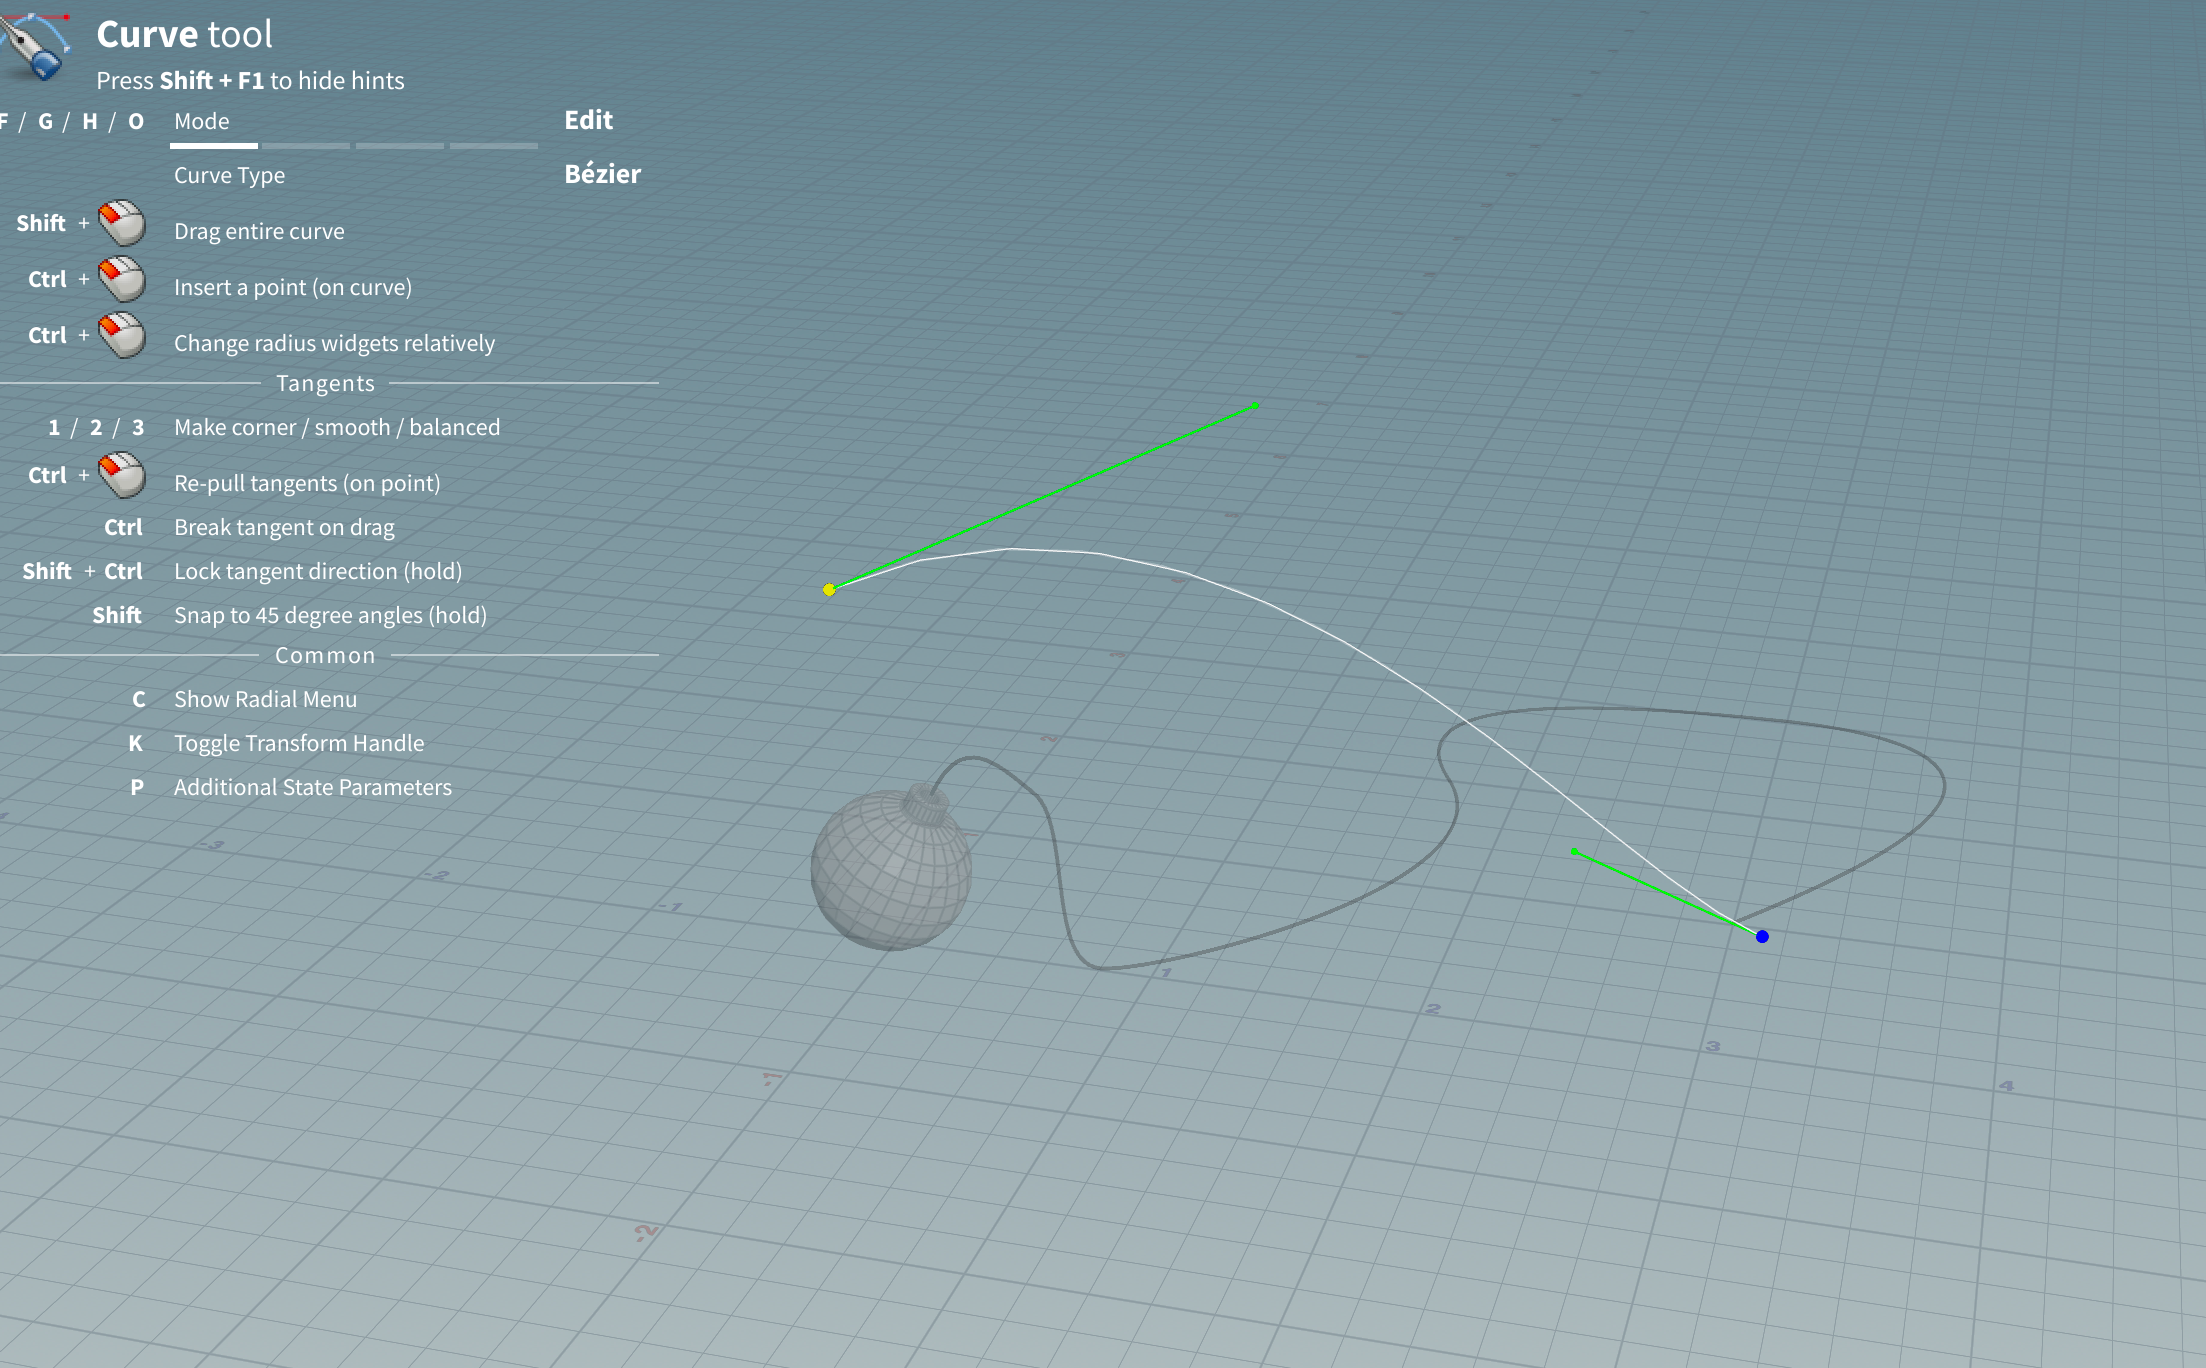This screenshot has height=1368, width=2206.
Task: Click the Edit mode value
Action: point(588,120)
